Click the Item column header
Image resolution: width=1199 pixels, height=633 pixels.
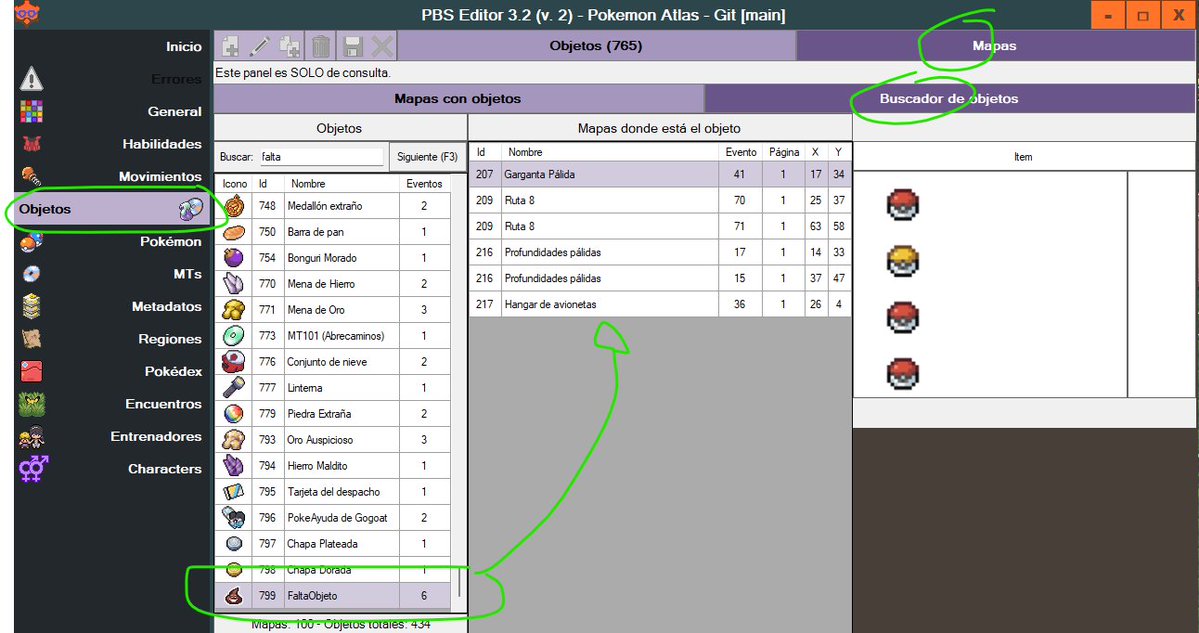[1023, 157]
